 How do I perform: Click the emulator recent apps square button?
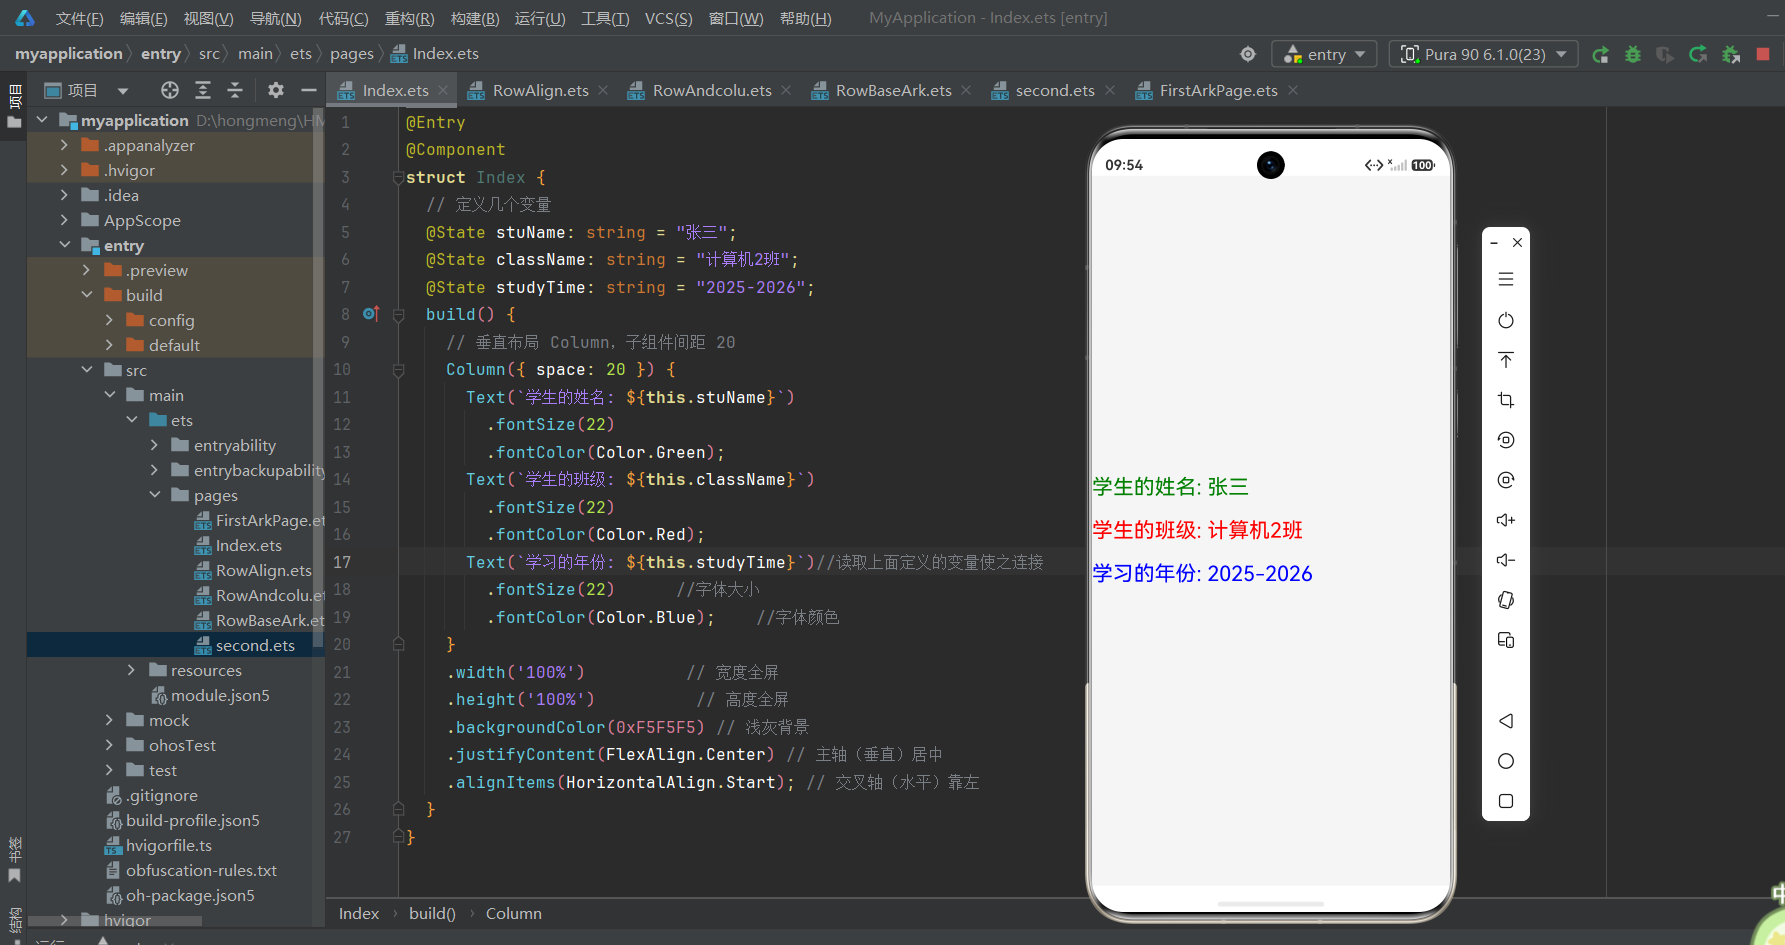point(1506,801)
